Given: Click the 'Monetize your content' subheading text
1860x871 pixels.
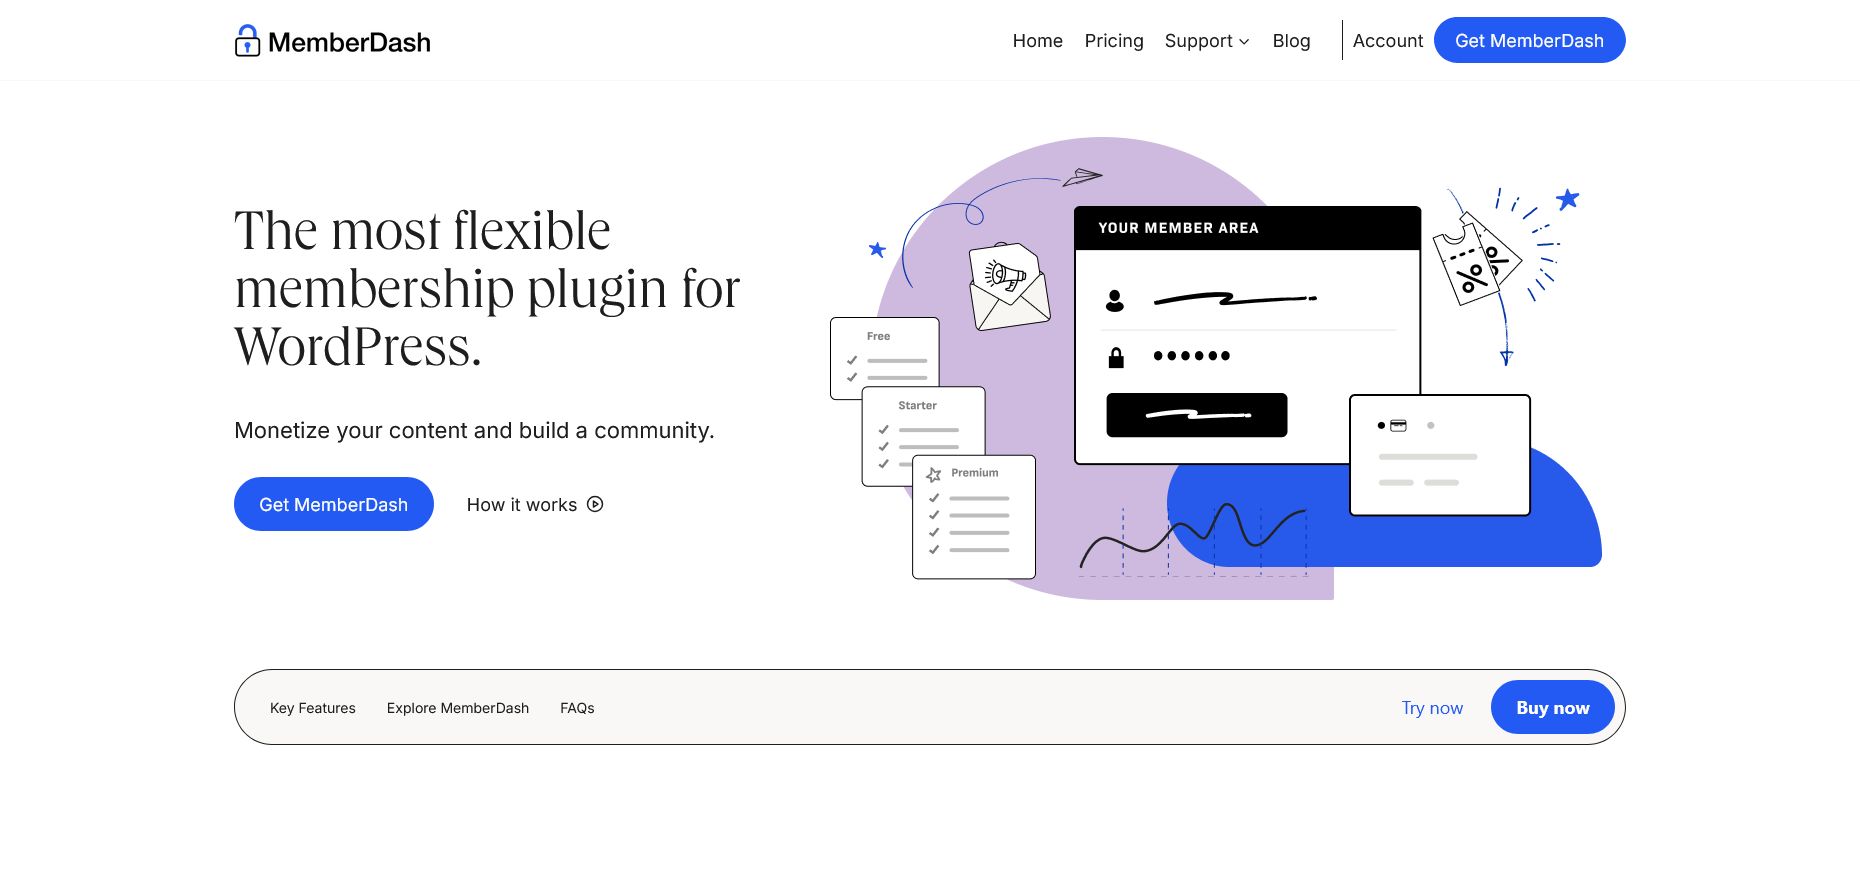Looking at the screenshot, I should [474, 431].
